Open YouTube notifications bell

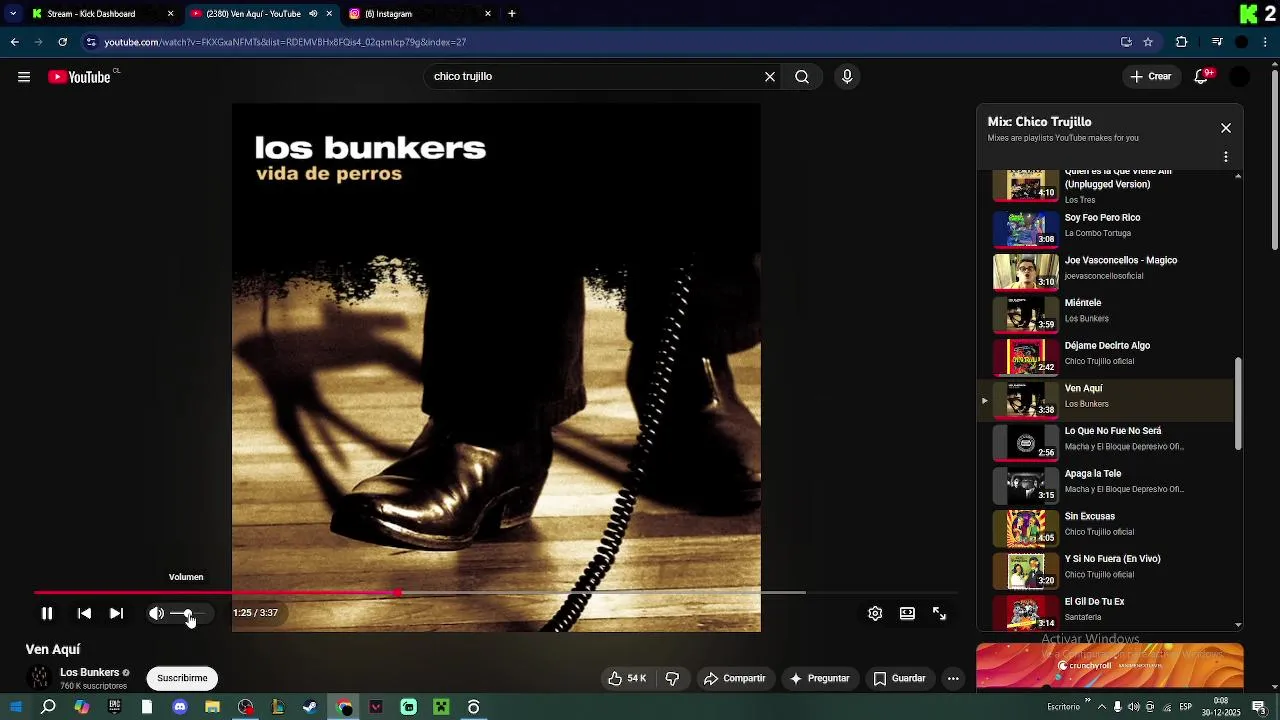point(1203,77)
